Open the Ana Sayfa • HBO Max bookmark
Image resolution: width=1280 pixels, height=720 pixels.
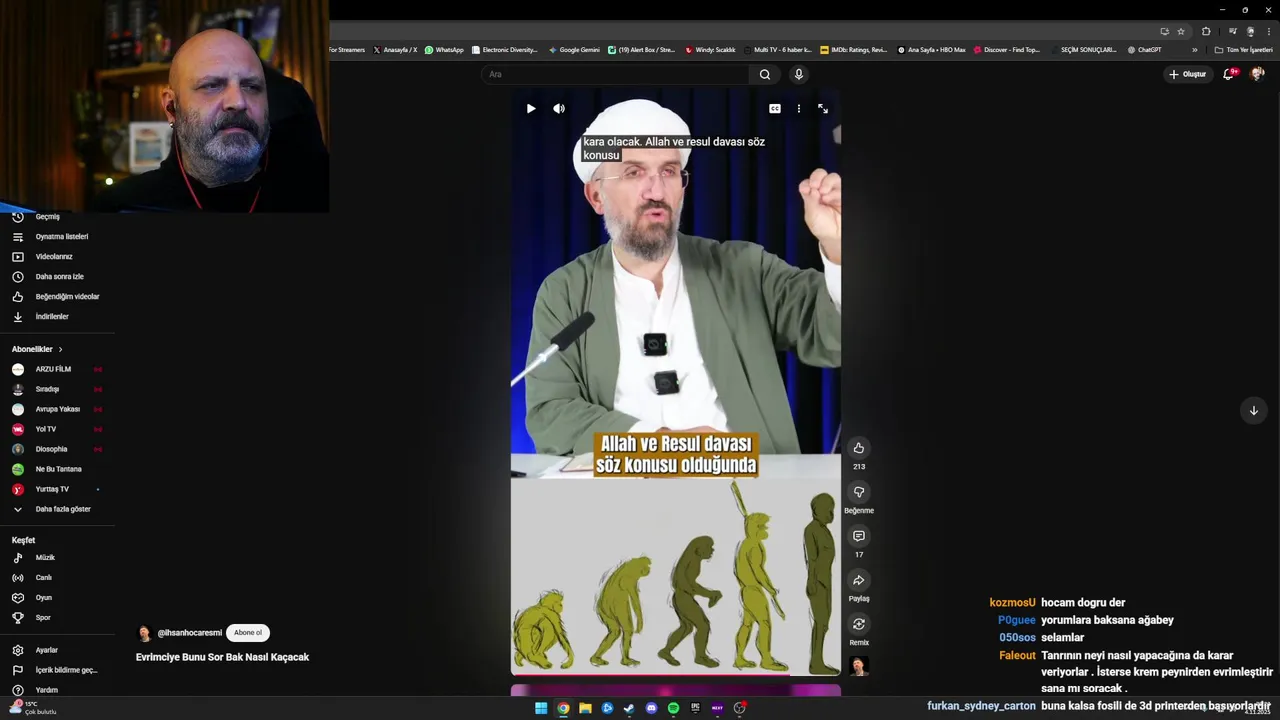point(932,50)
